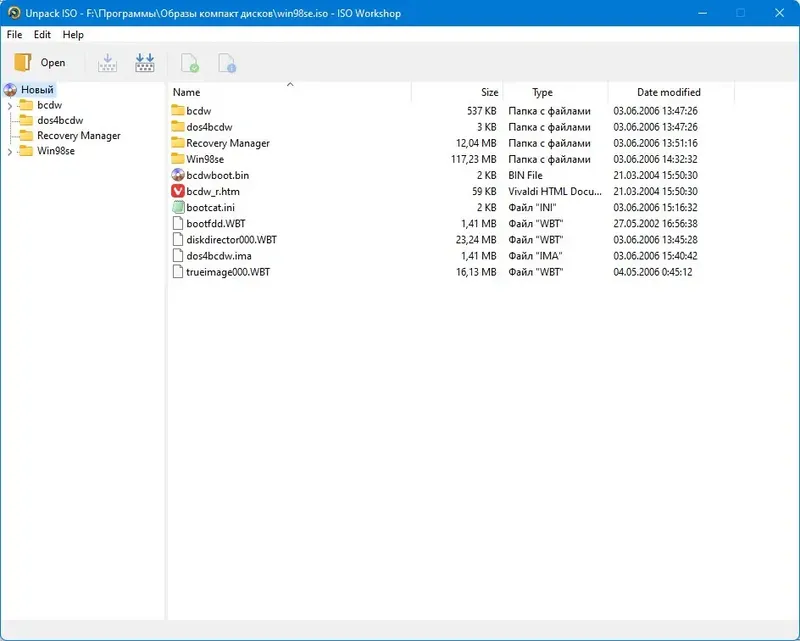The width and height of the screenshot is (800, 641).
Task: Select Win98se folder in the tree
Action: click(56, 151)
